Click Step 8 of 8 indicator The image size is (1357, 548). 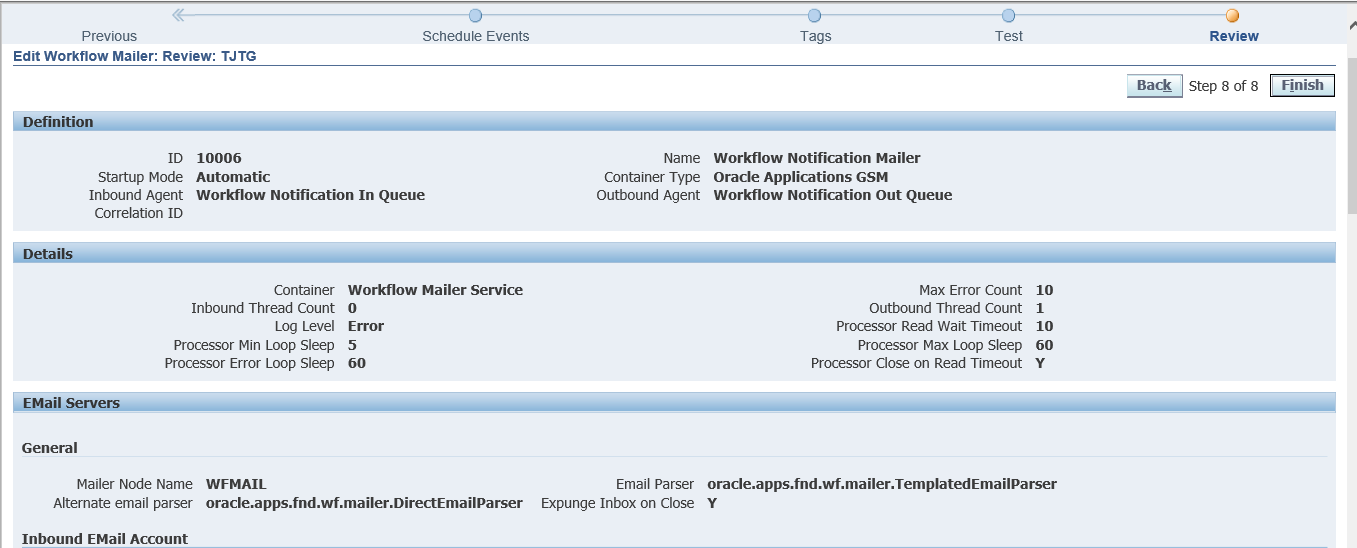point(1223,86)
